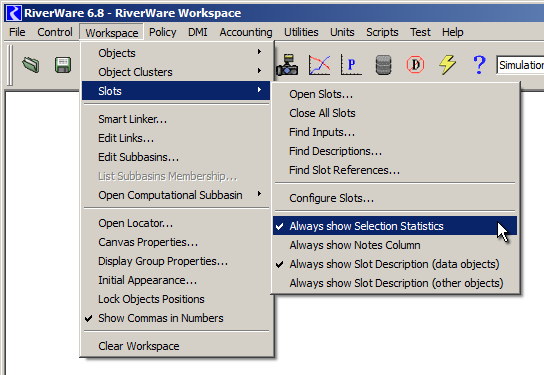This screenshot has width=544, height=375.
Task: Toggle Always show Slot Description (data objects)
Action: pos(395,264)
